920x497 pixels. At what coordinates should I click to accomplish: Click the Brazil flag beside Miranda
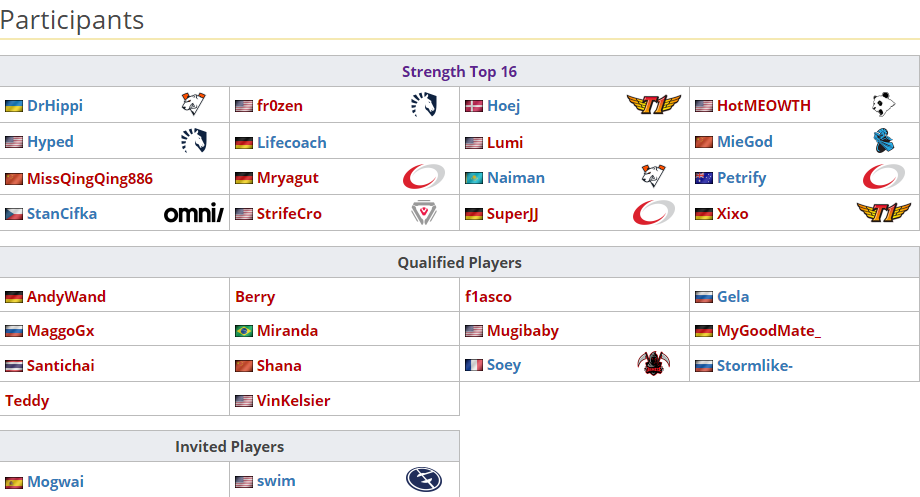click(x=244, y=331)
